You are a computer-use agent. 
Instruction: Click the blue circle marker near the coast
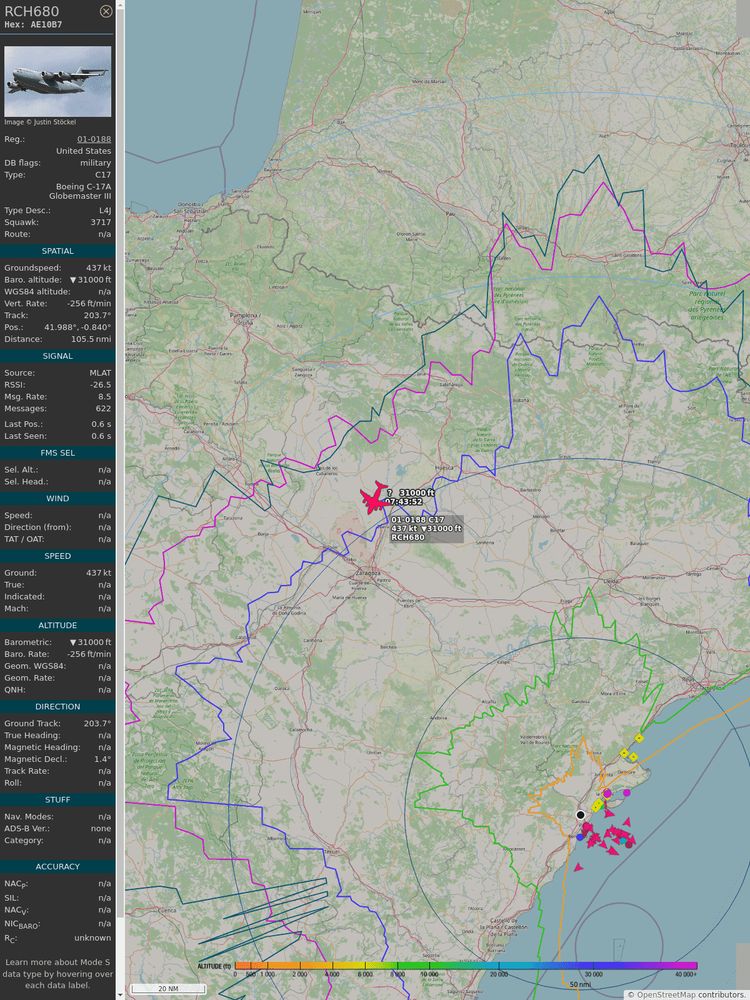(x=580, y=837)
